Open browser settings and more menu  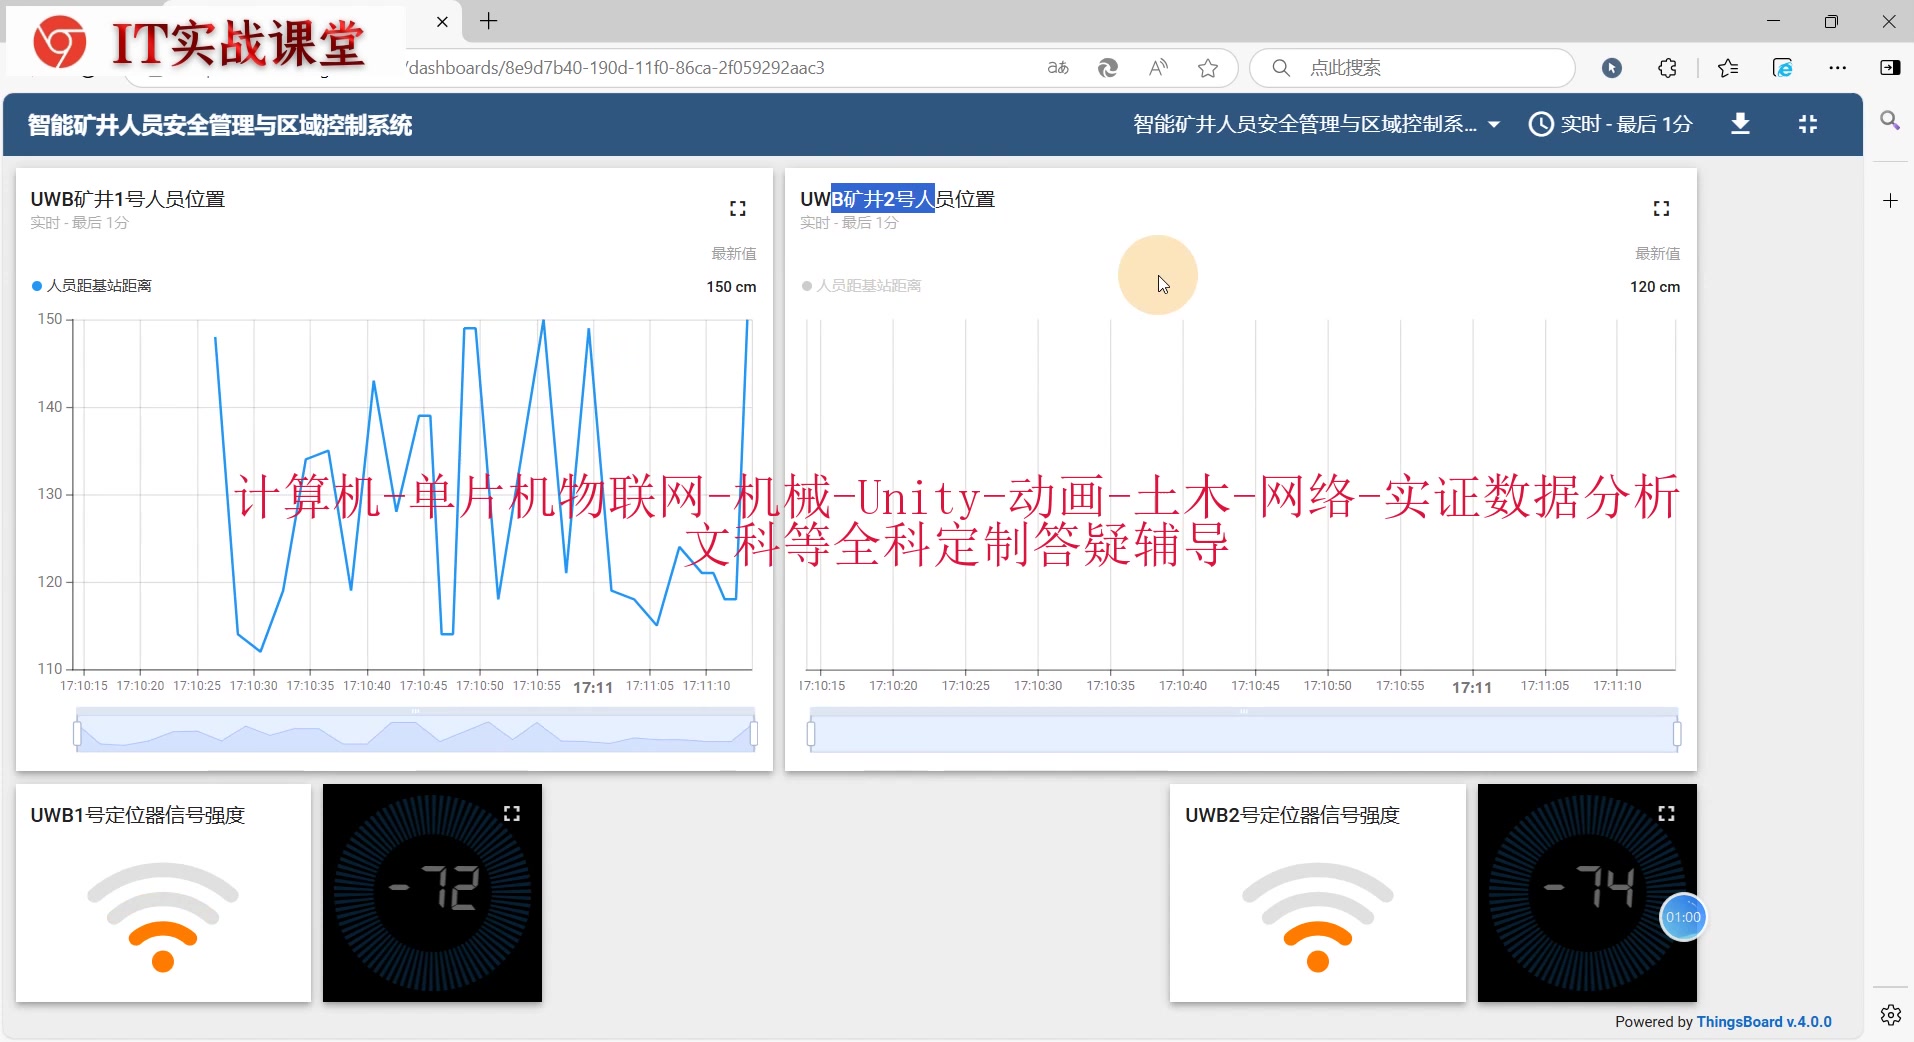pos(1838,68)
